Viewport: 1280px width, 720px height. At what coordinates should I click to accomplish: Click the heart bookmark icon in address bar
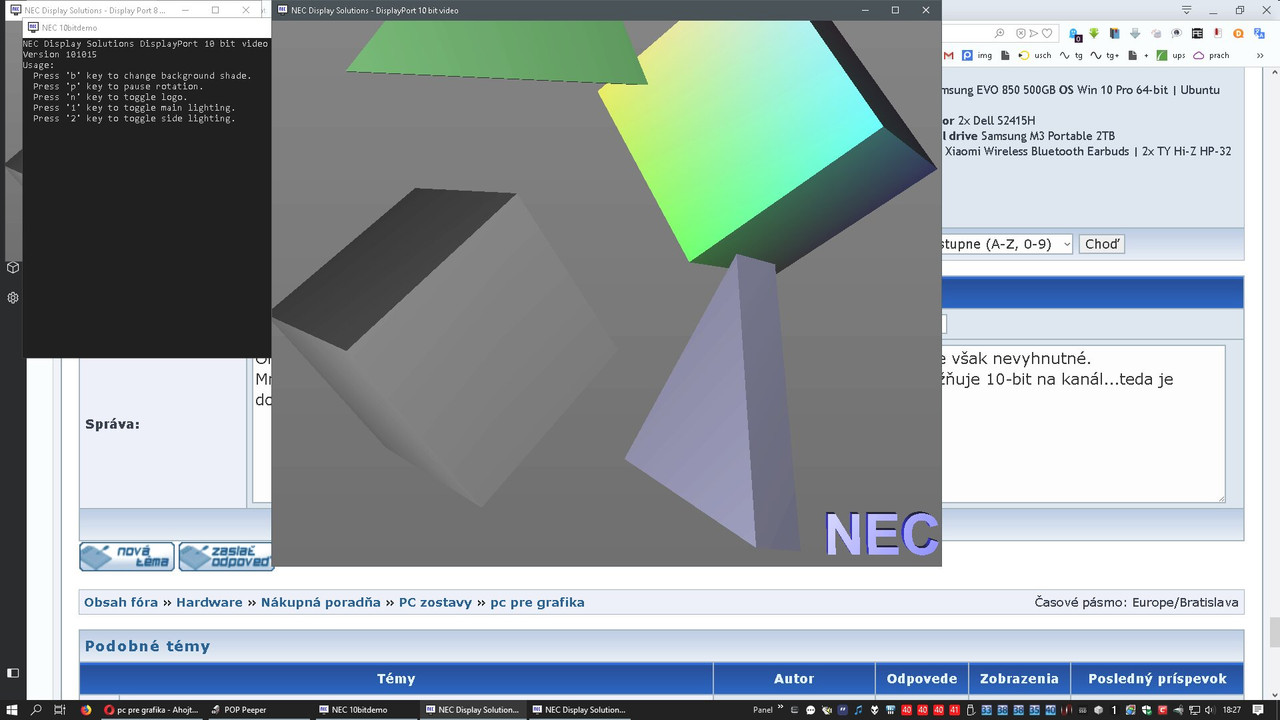pos(1047,33)
